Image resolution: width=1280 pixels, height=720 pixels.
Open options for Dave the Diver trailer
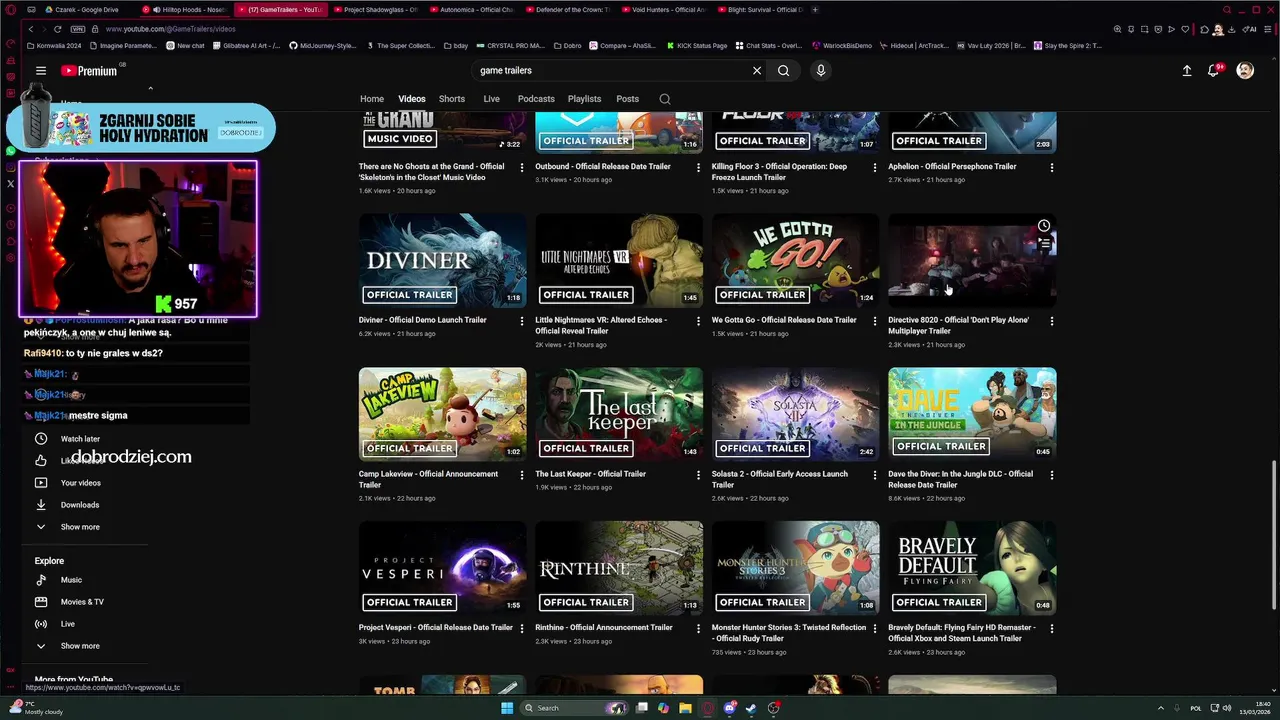point(1051,475)
